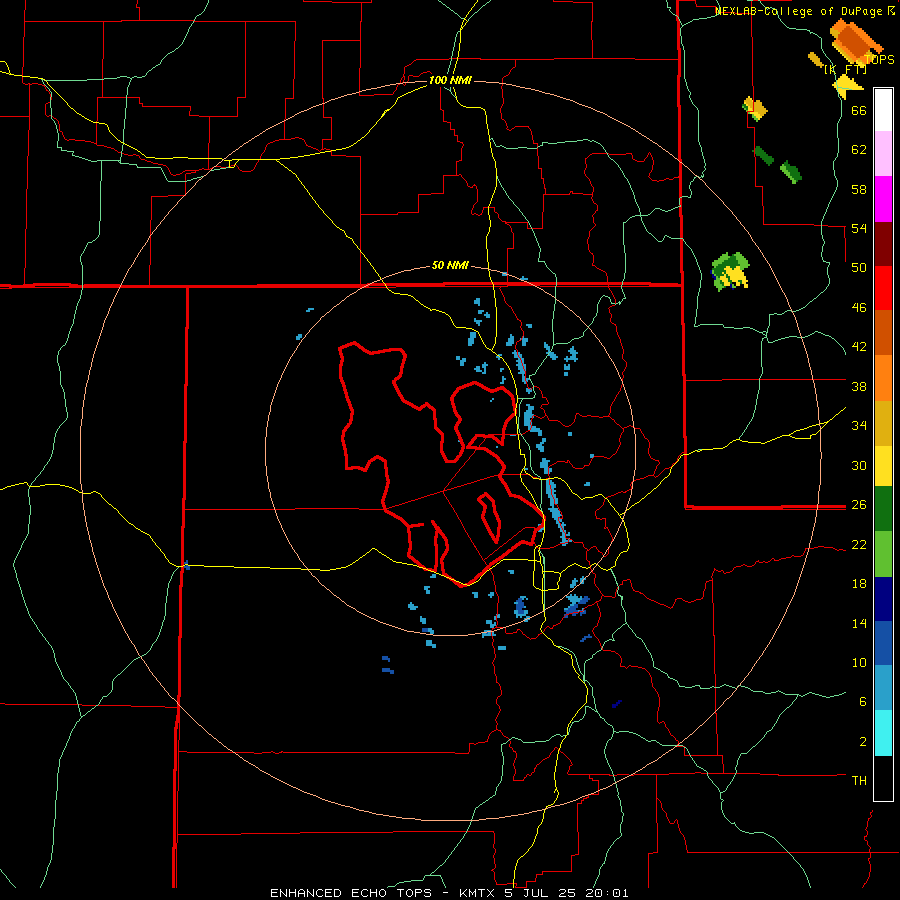Image resolution: width=900 pixels, height=900 pixels.
Task: Click the '38' legend value
Action: coord(859,386)
